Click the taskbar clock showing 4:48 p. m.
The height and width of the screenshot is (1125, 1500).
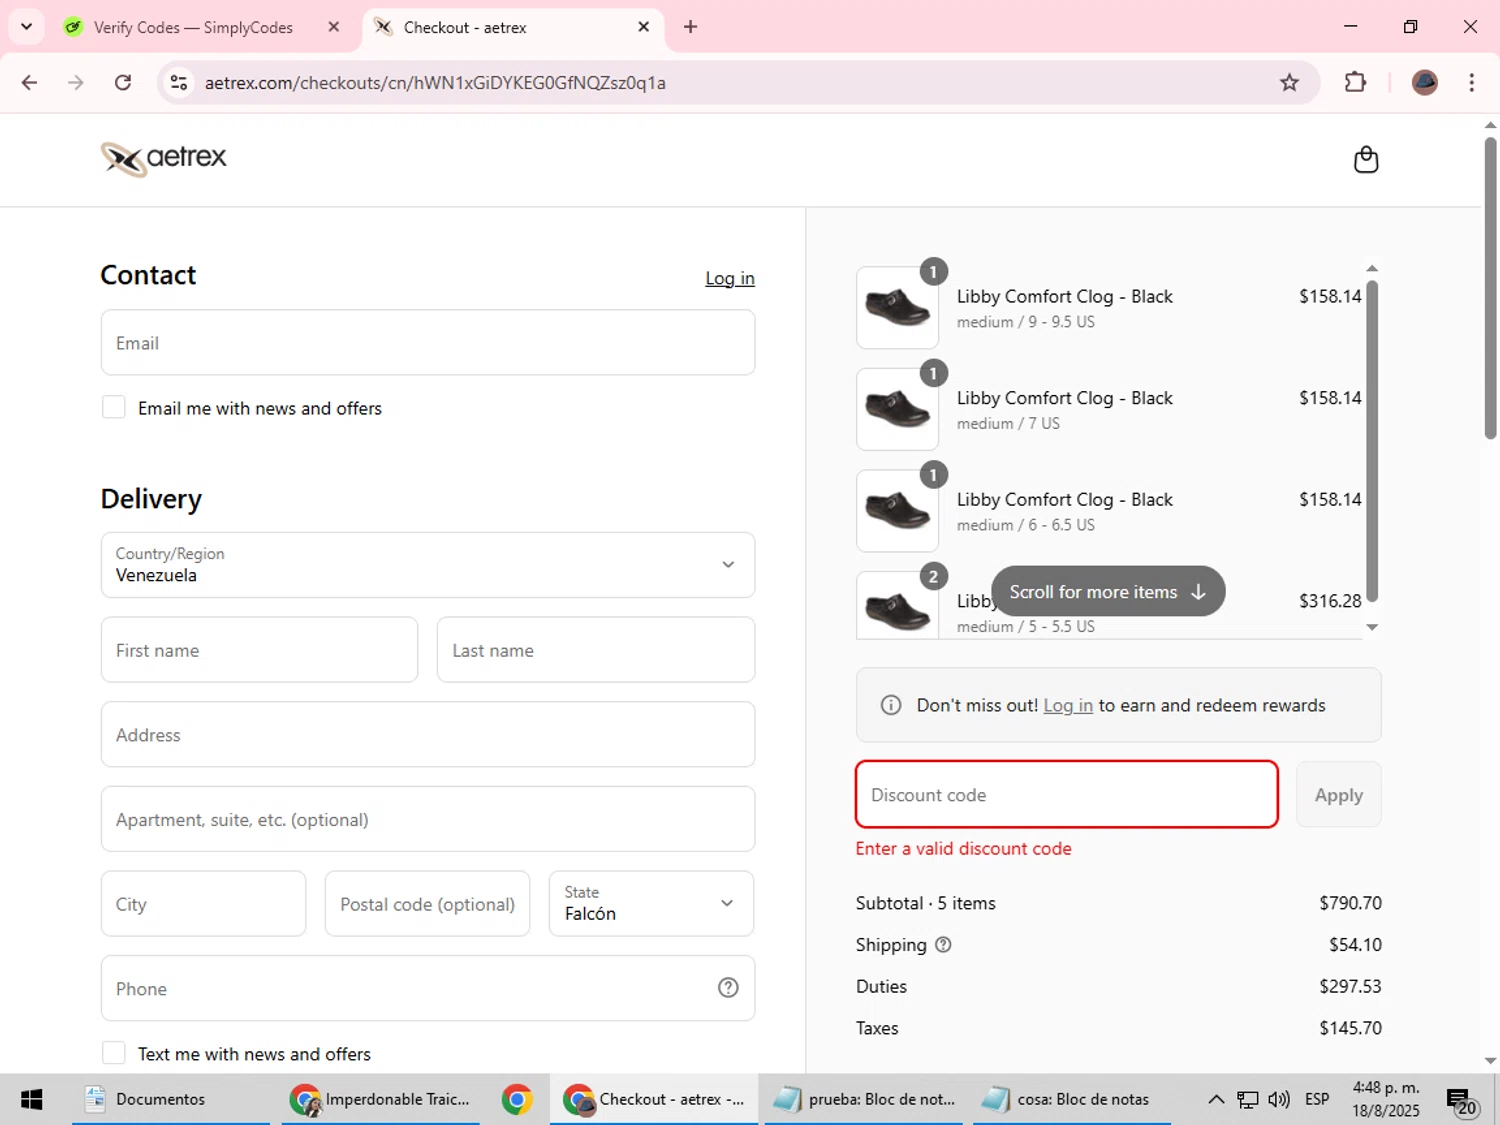1386,1099
